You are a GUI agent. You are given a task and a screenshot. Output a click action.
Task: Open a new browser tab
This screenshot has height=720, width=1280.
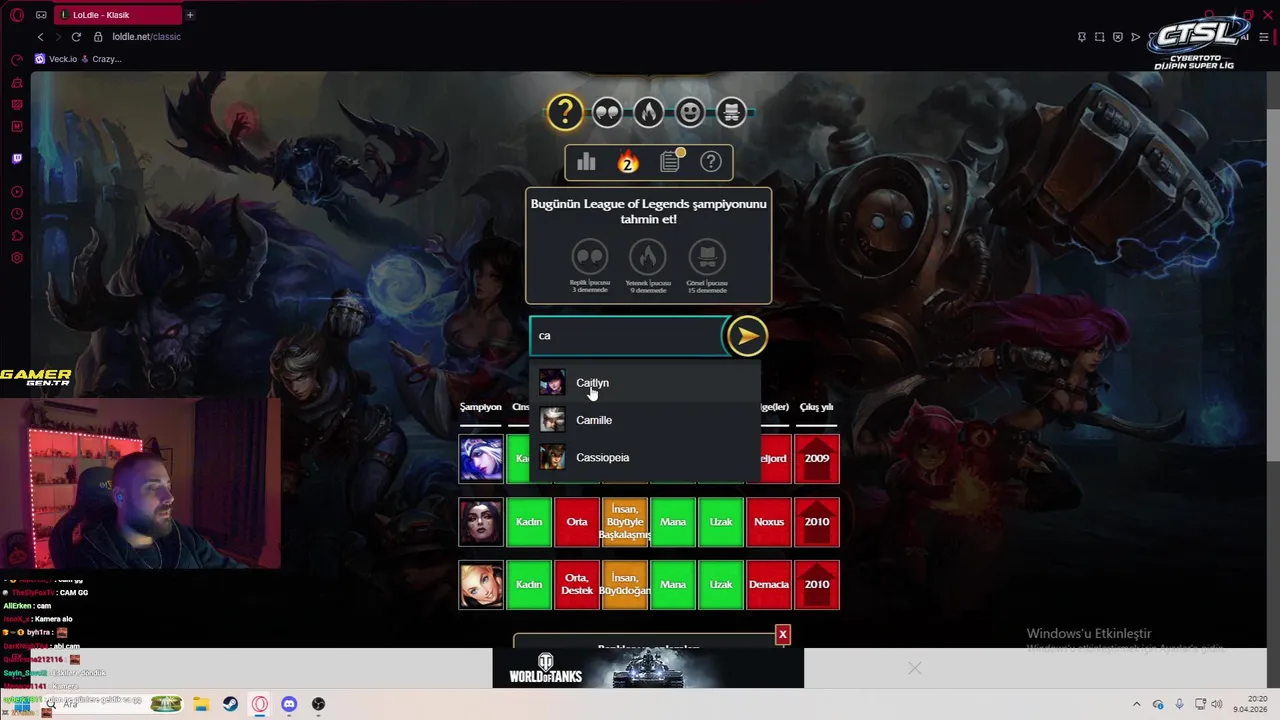[190, 15]
